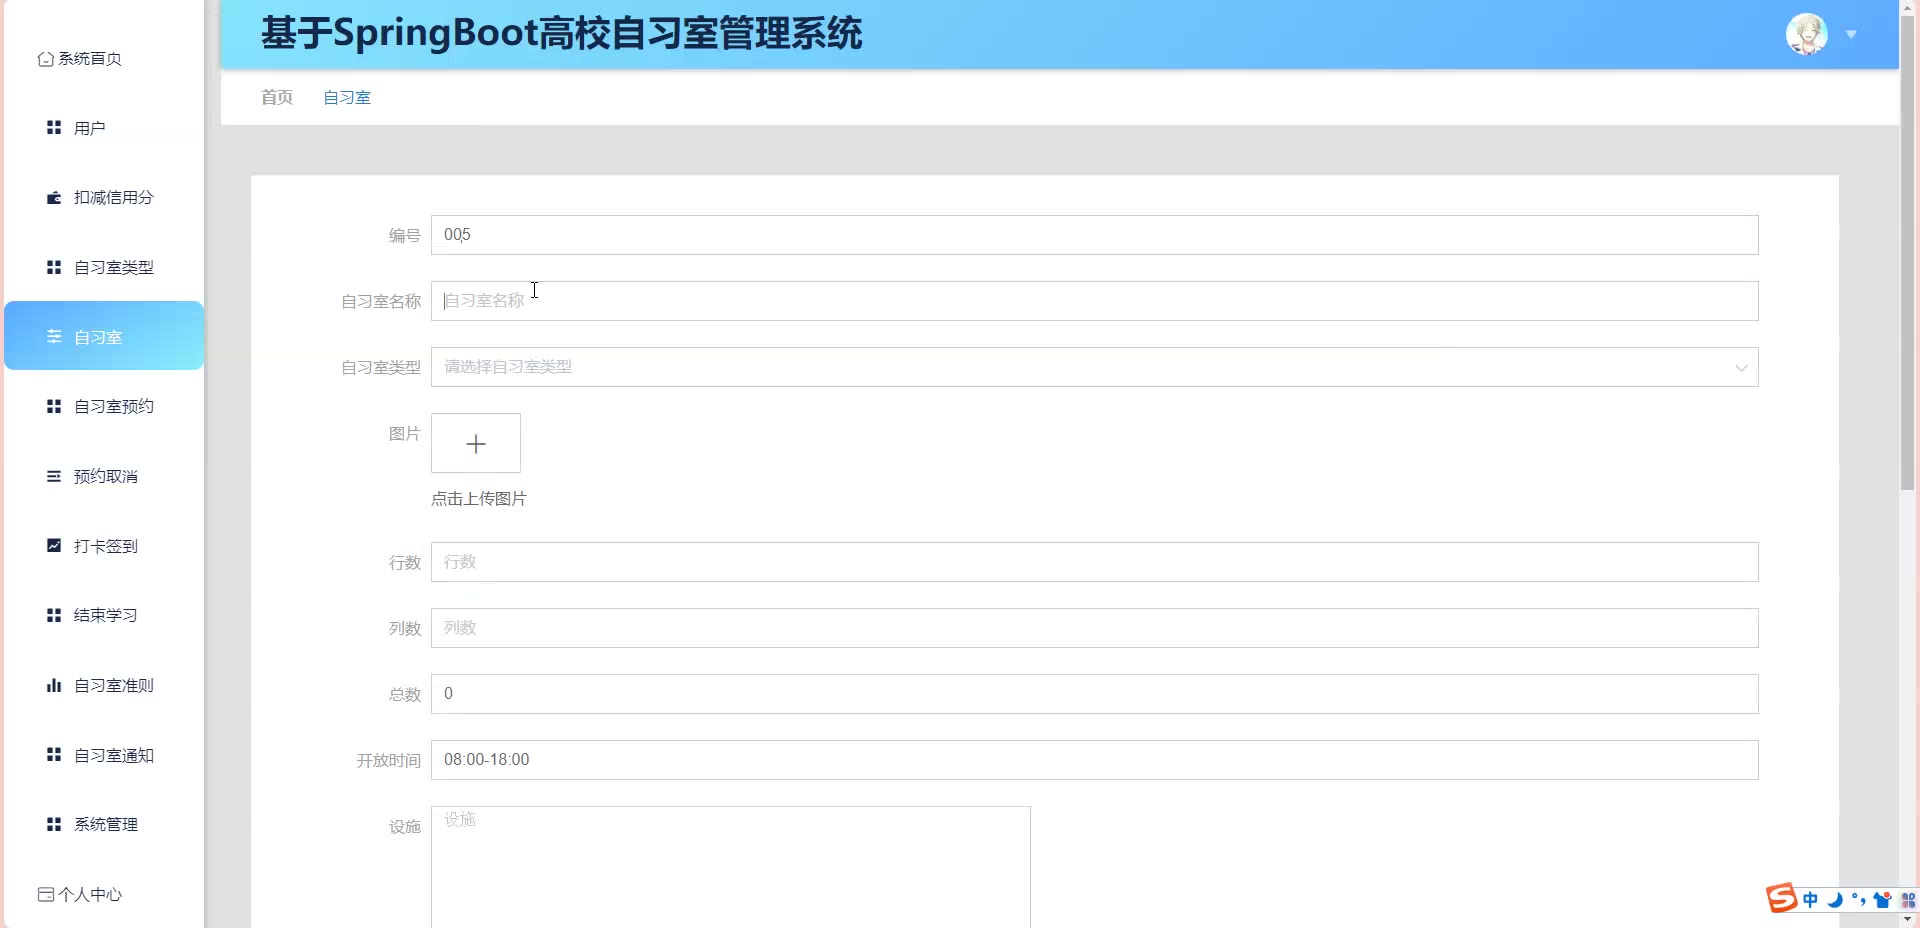Click the grid icon beside 系统管理
Image resolution: width=1920 pixels, height=928 pixels.
coord(54,824)
